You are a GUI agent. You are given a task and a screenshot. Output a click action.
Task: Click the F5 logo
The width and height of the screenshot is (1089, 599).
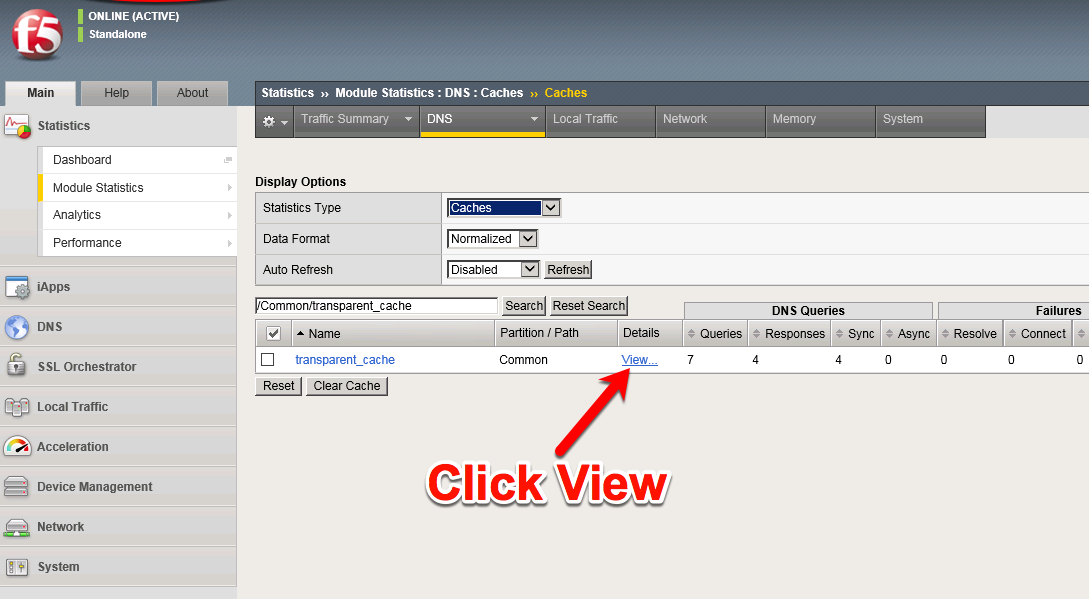[38, 35]
